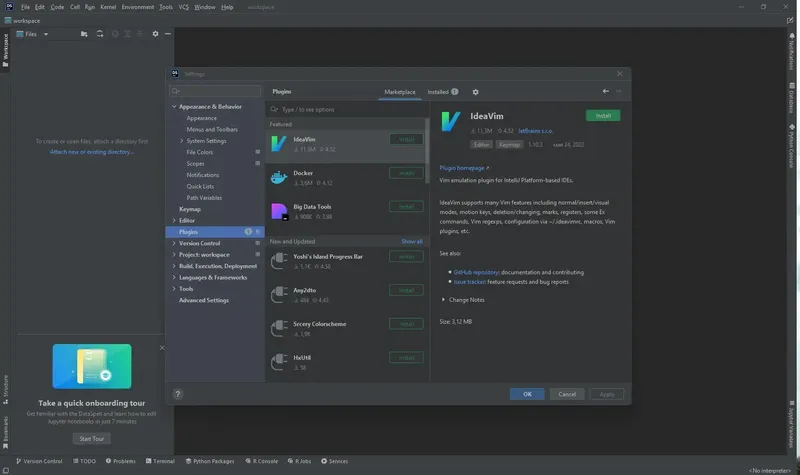Expand System Settings in the tree
This screenshot has height=475, width=800.
coord(182,141)
